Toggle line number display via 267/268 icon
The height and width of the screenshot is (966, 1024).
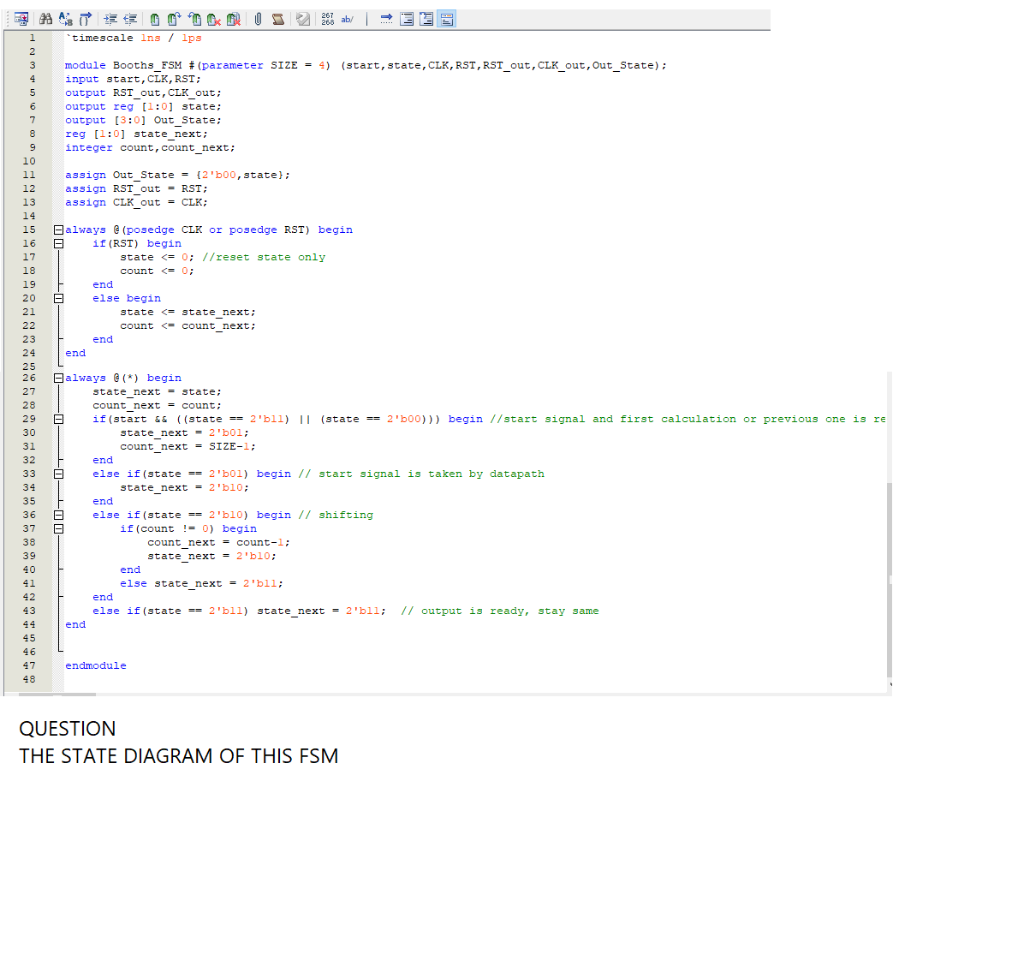coord(325,18)
